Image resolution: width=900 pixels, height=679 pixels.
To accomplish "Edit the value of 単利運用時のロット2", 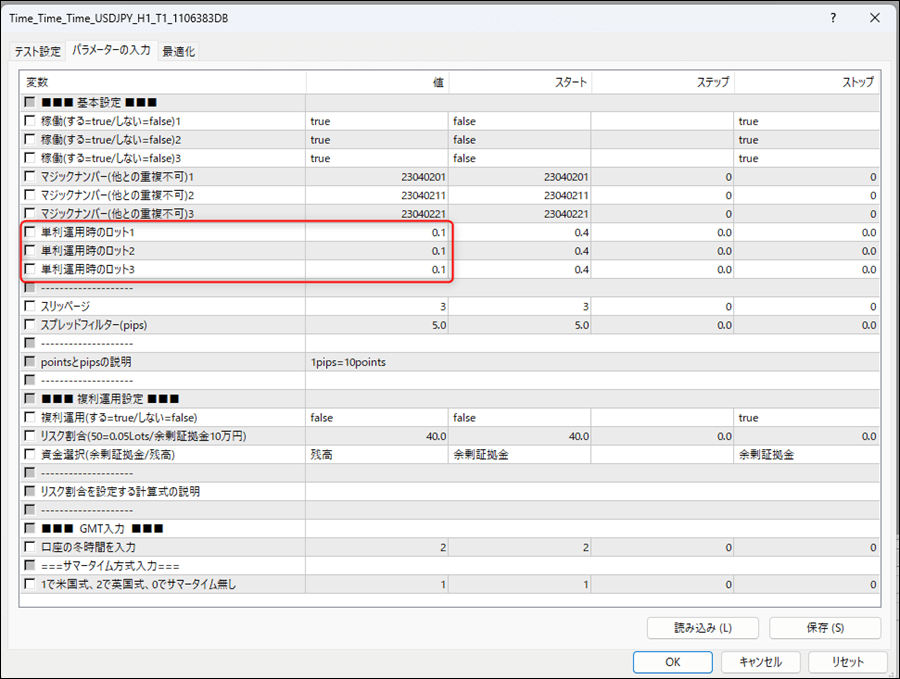I will click(x=377, y=251).
